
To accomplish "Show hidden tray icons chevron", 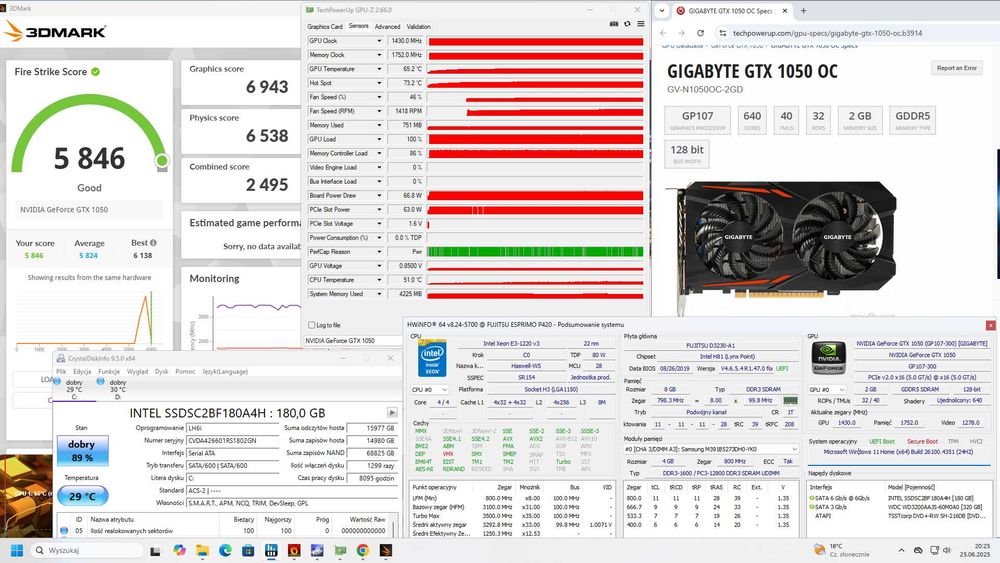I will 901,550.
